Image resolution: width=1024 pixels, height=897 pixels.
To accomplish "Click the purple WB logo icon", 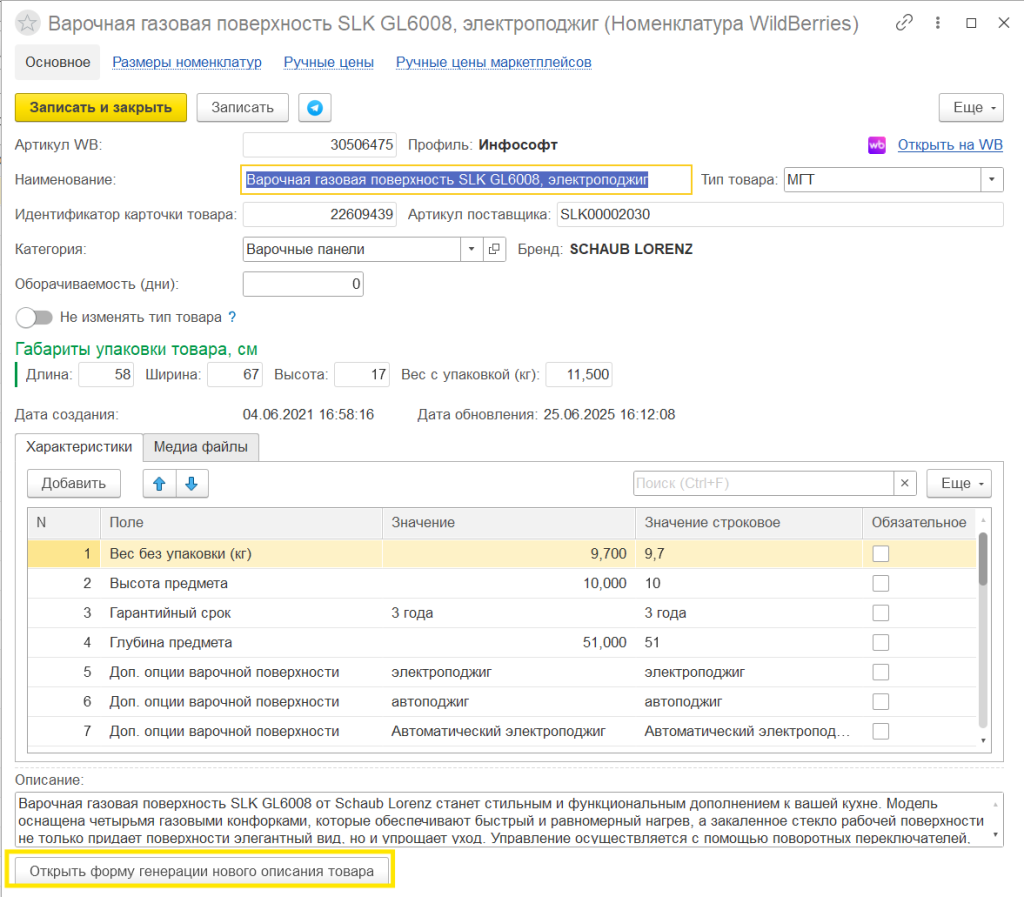I will click(x=877, y=145).
